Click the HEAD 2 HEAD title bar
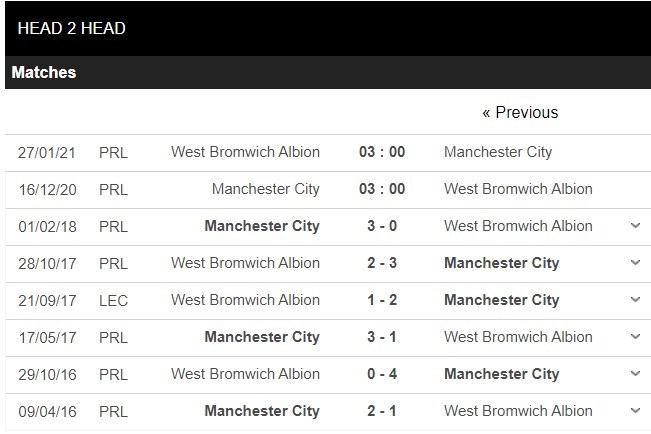 72,28
